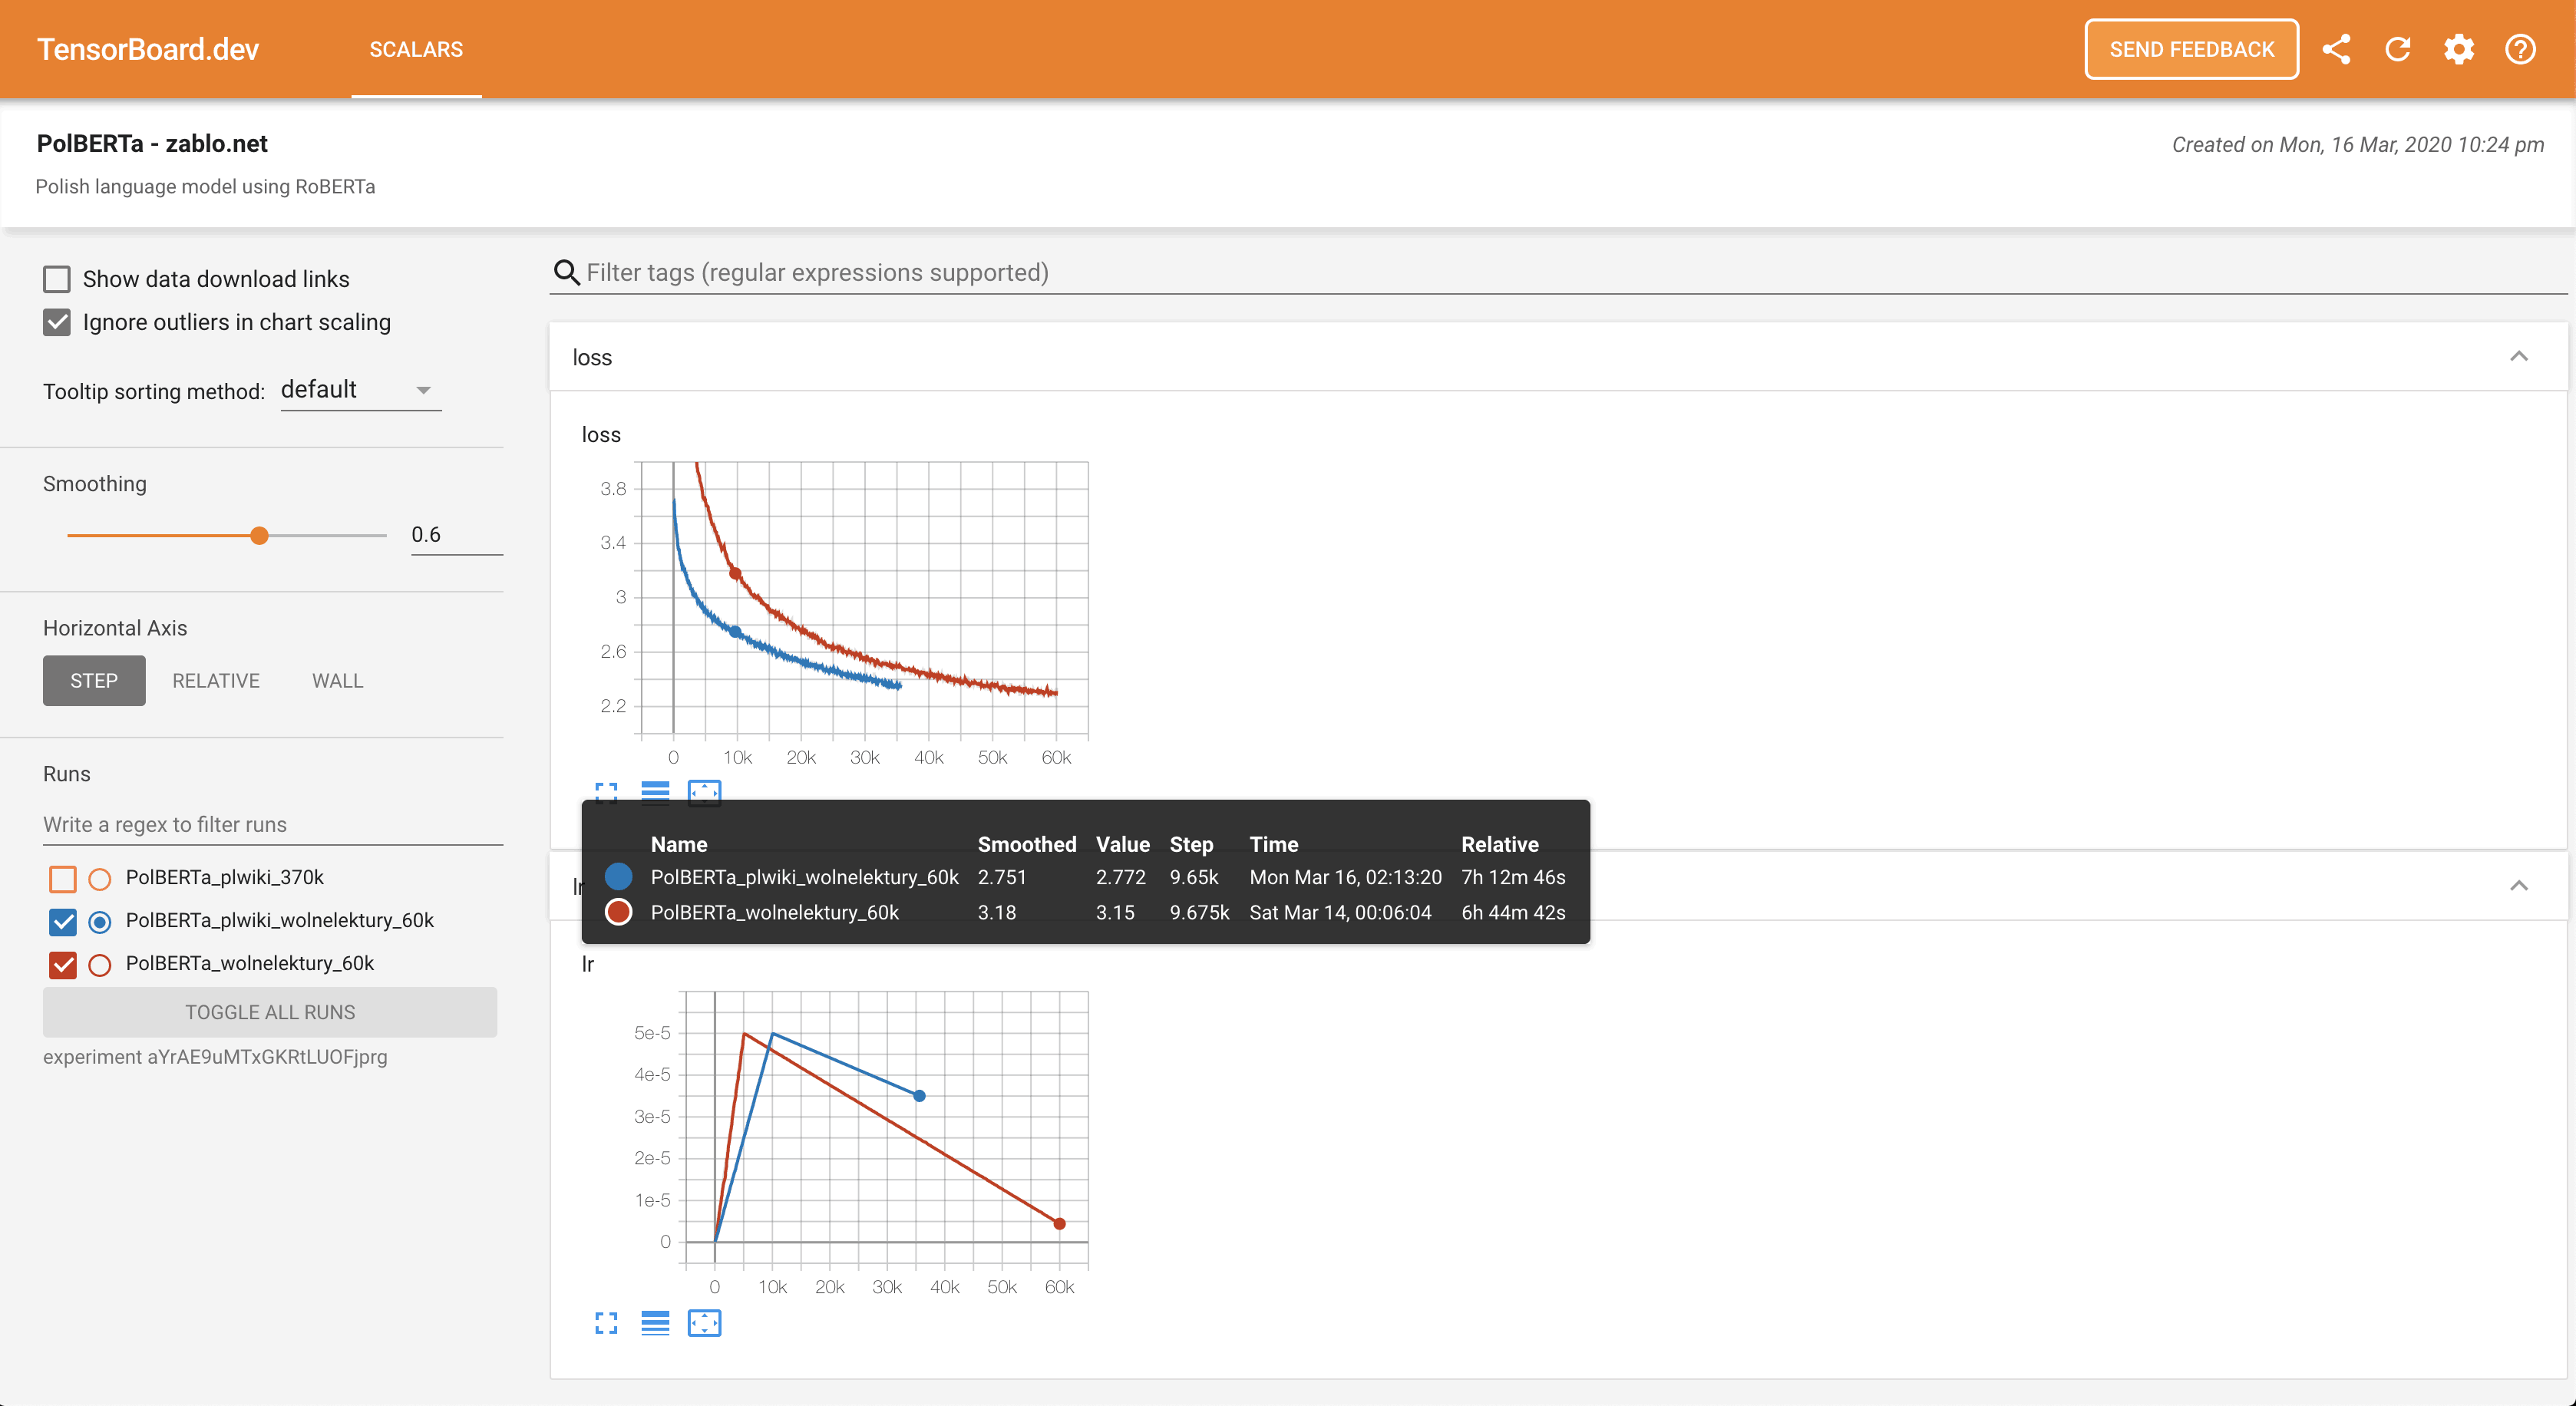Toggle y-axis log scale on the lr chart

(655, 1323)
